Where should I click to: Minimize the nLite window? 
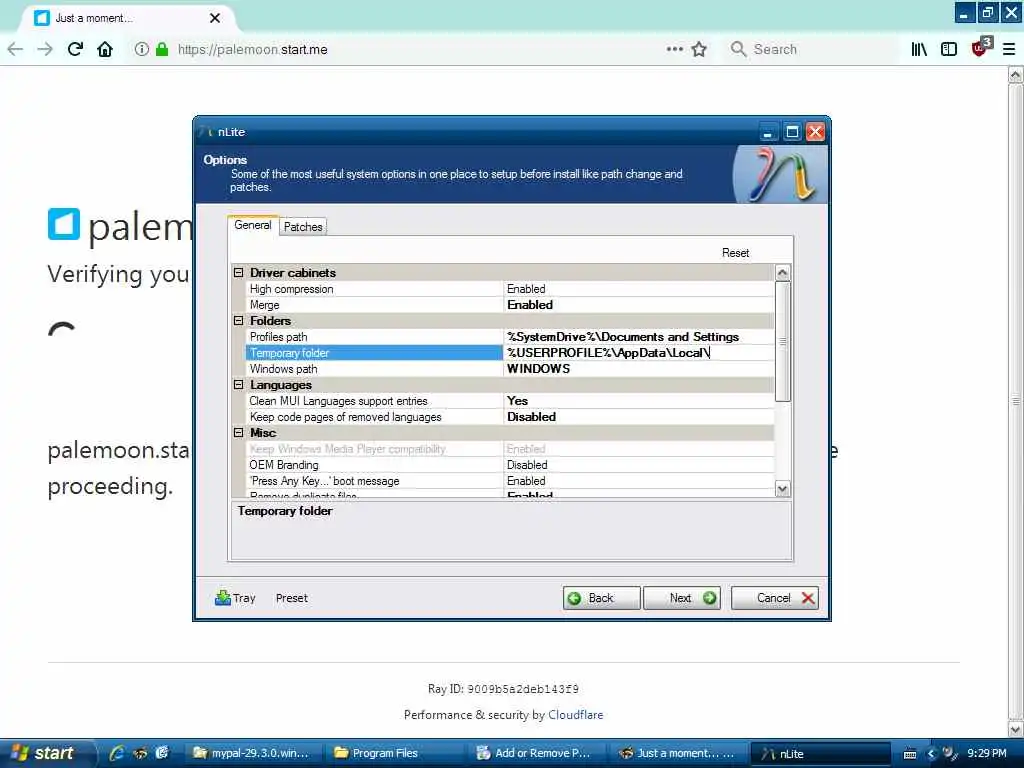(768, 133)
